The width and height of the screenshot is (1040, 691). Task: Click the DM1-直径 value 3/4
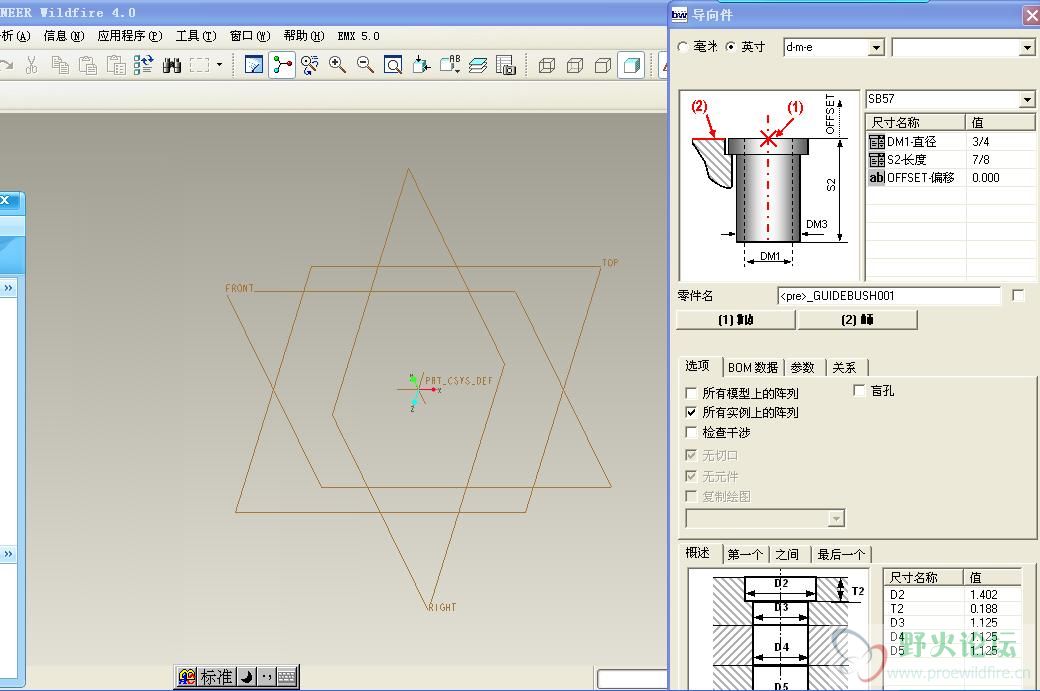click(980, 141)
